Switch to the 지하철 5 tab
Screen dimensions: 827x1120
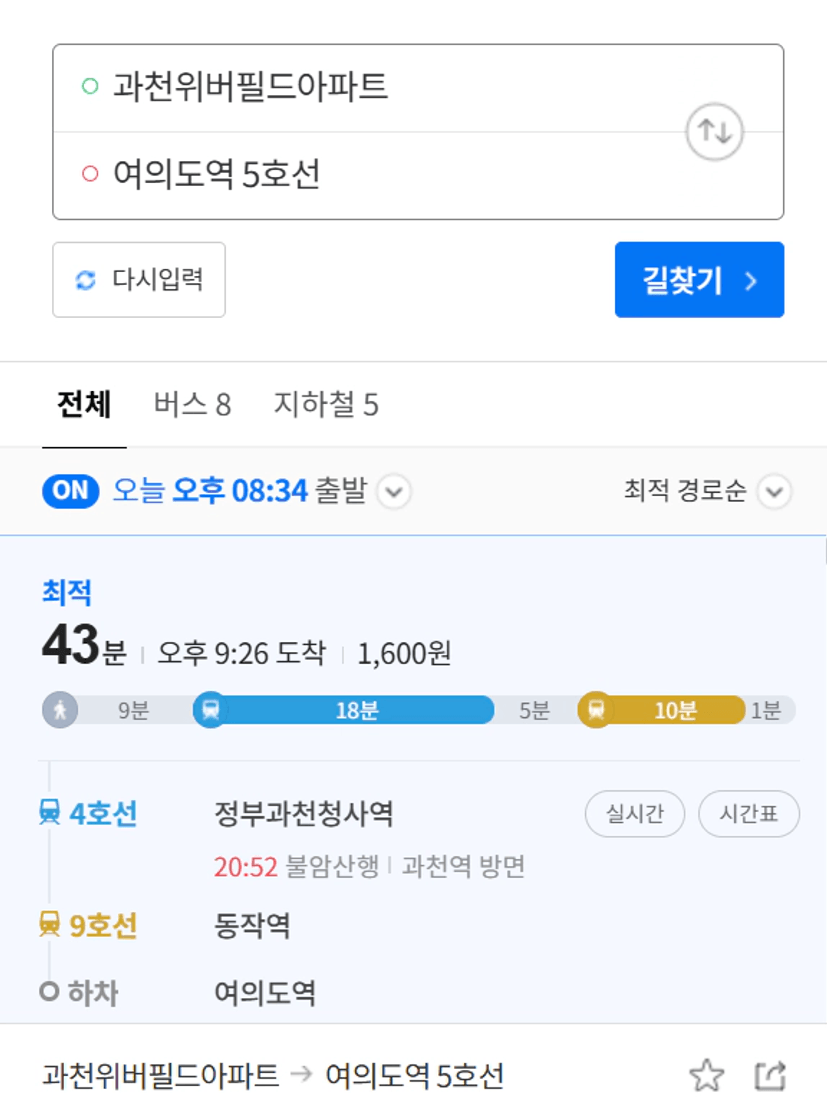click(x=326, y=404)
